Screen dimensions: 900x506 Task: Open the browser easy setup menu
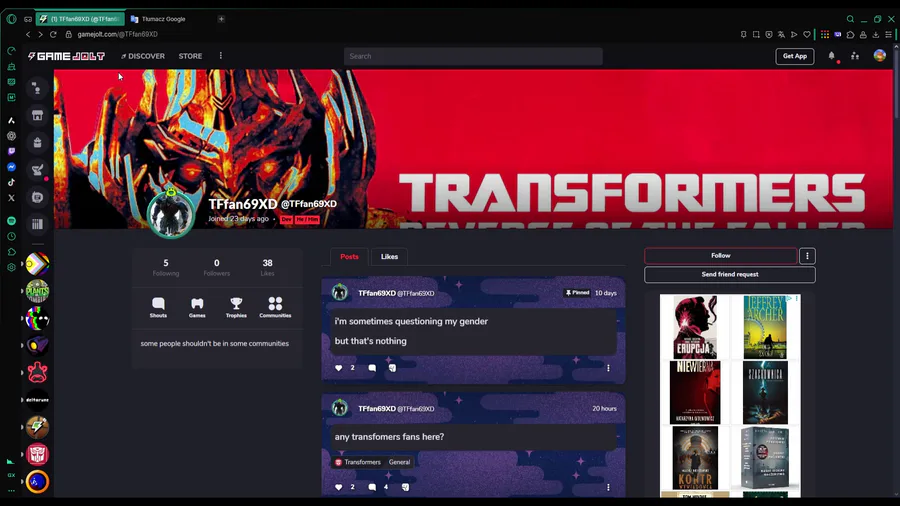[888, 34]
